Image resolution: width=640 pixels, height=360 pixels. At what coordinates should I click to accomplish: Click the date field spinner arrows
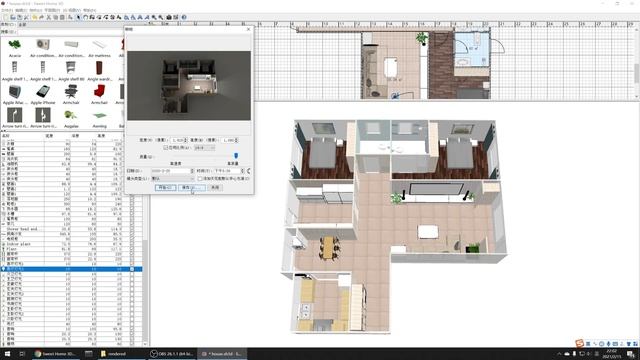coord(192,171)
